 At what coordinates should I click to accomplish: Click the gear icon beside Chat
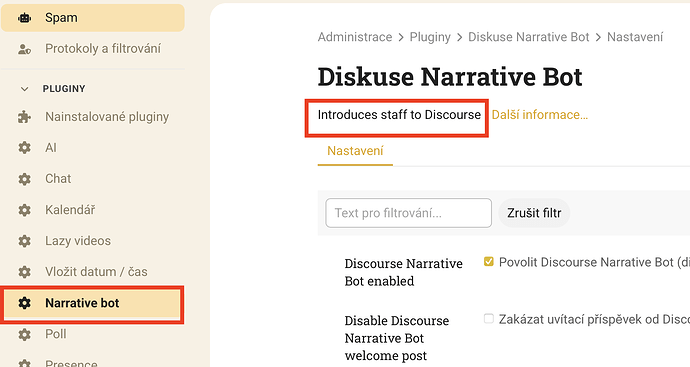[x=24, y=179]
